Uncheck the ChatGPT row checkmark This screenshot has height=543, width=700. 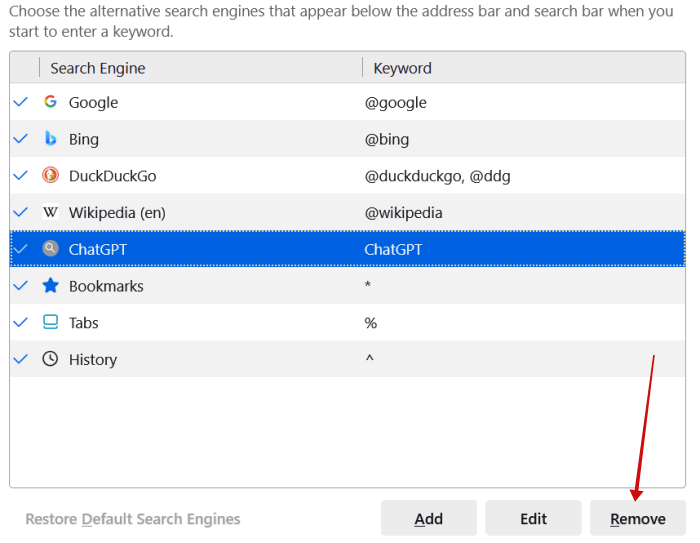(x=21, y=249)
